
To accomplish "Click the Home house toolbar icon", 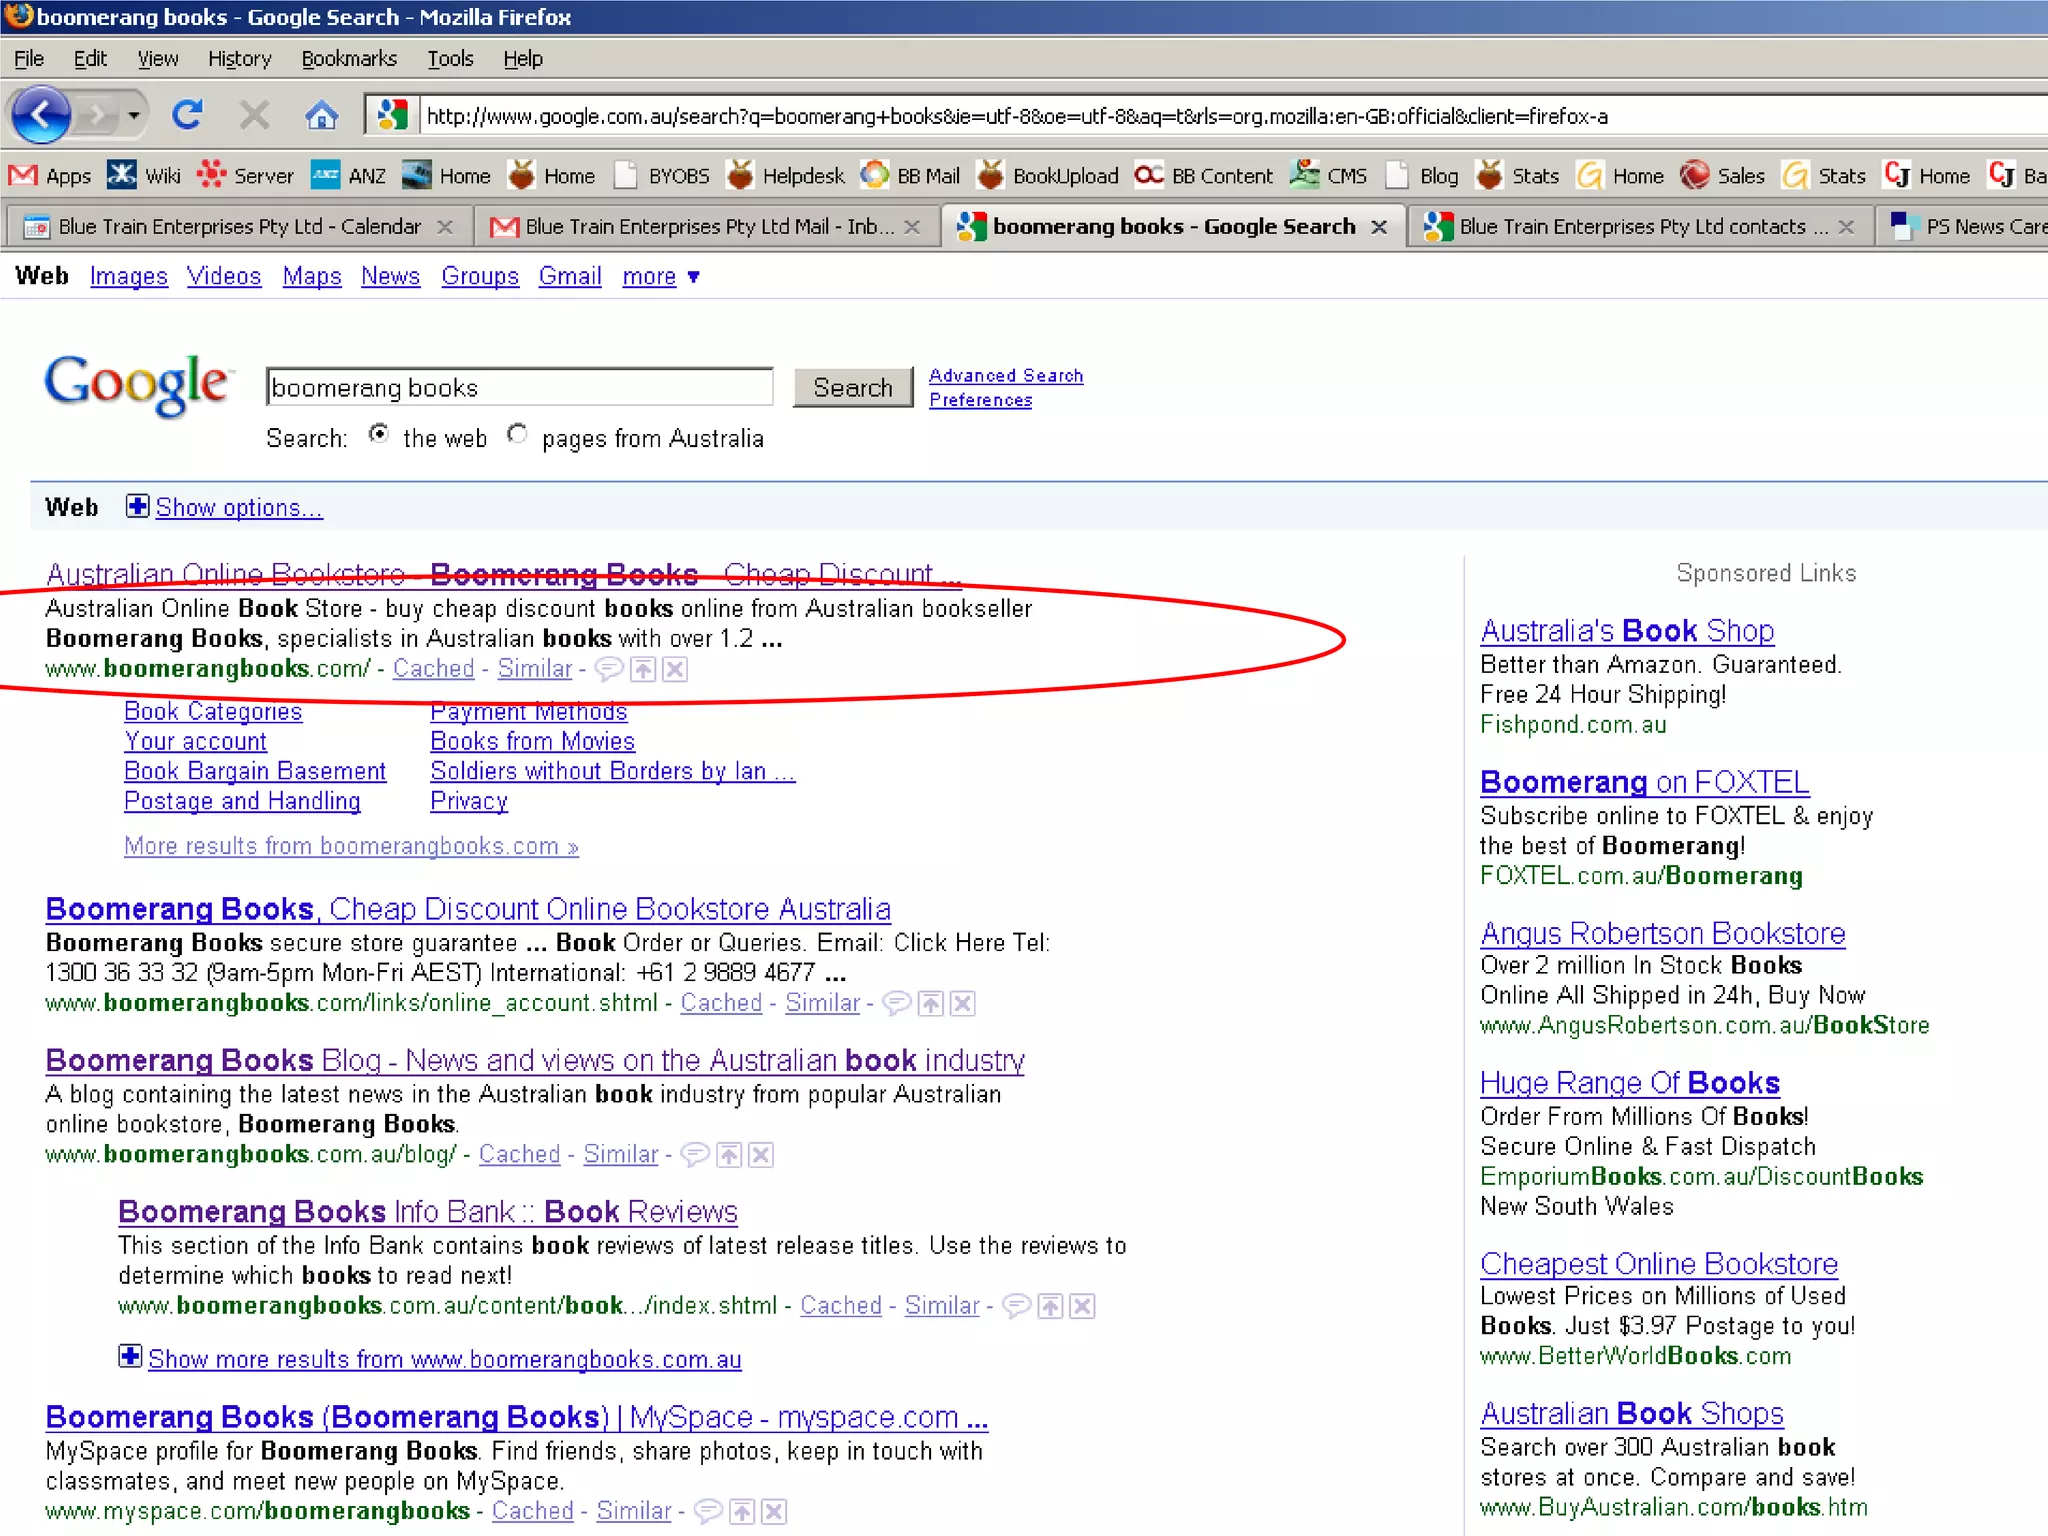I will tap(321, 116).
